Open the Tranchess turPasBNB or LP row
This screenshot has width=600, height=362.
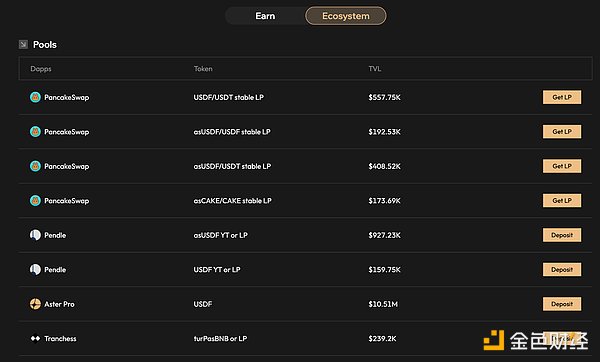305,338
